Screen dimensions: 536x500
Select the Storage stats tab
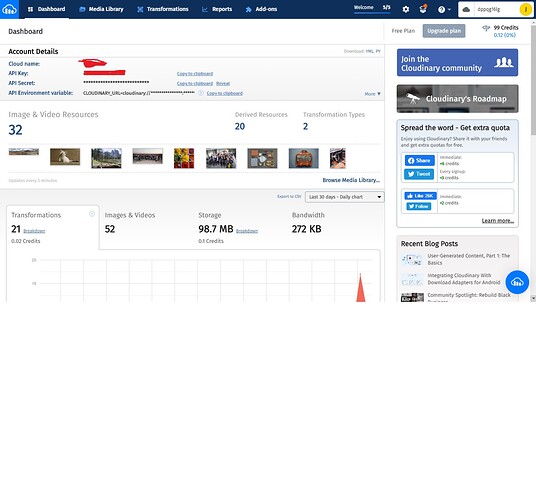[x=239, y=226]
